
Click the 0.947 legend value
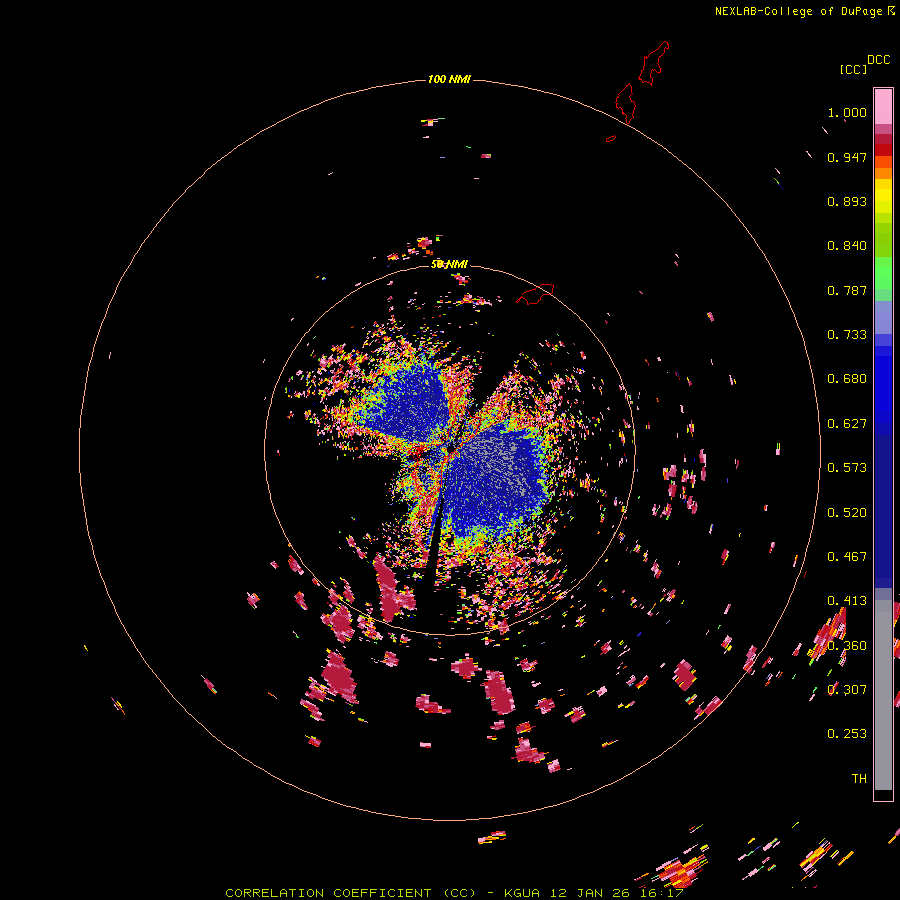(847, 157)
